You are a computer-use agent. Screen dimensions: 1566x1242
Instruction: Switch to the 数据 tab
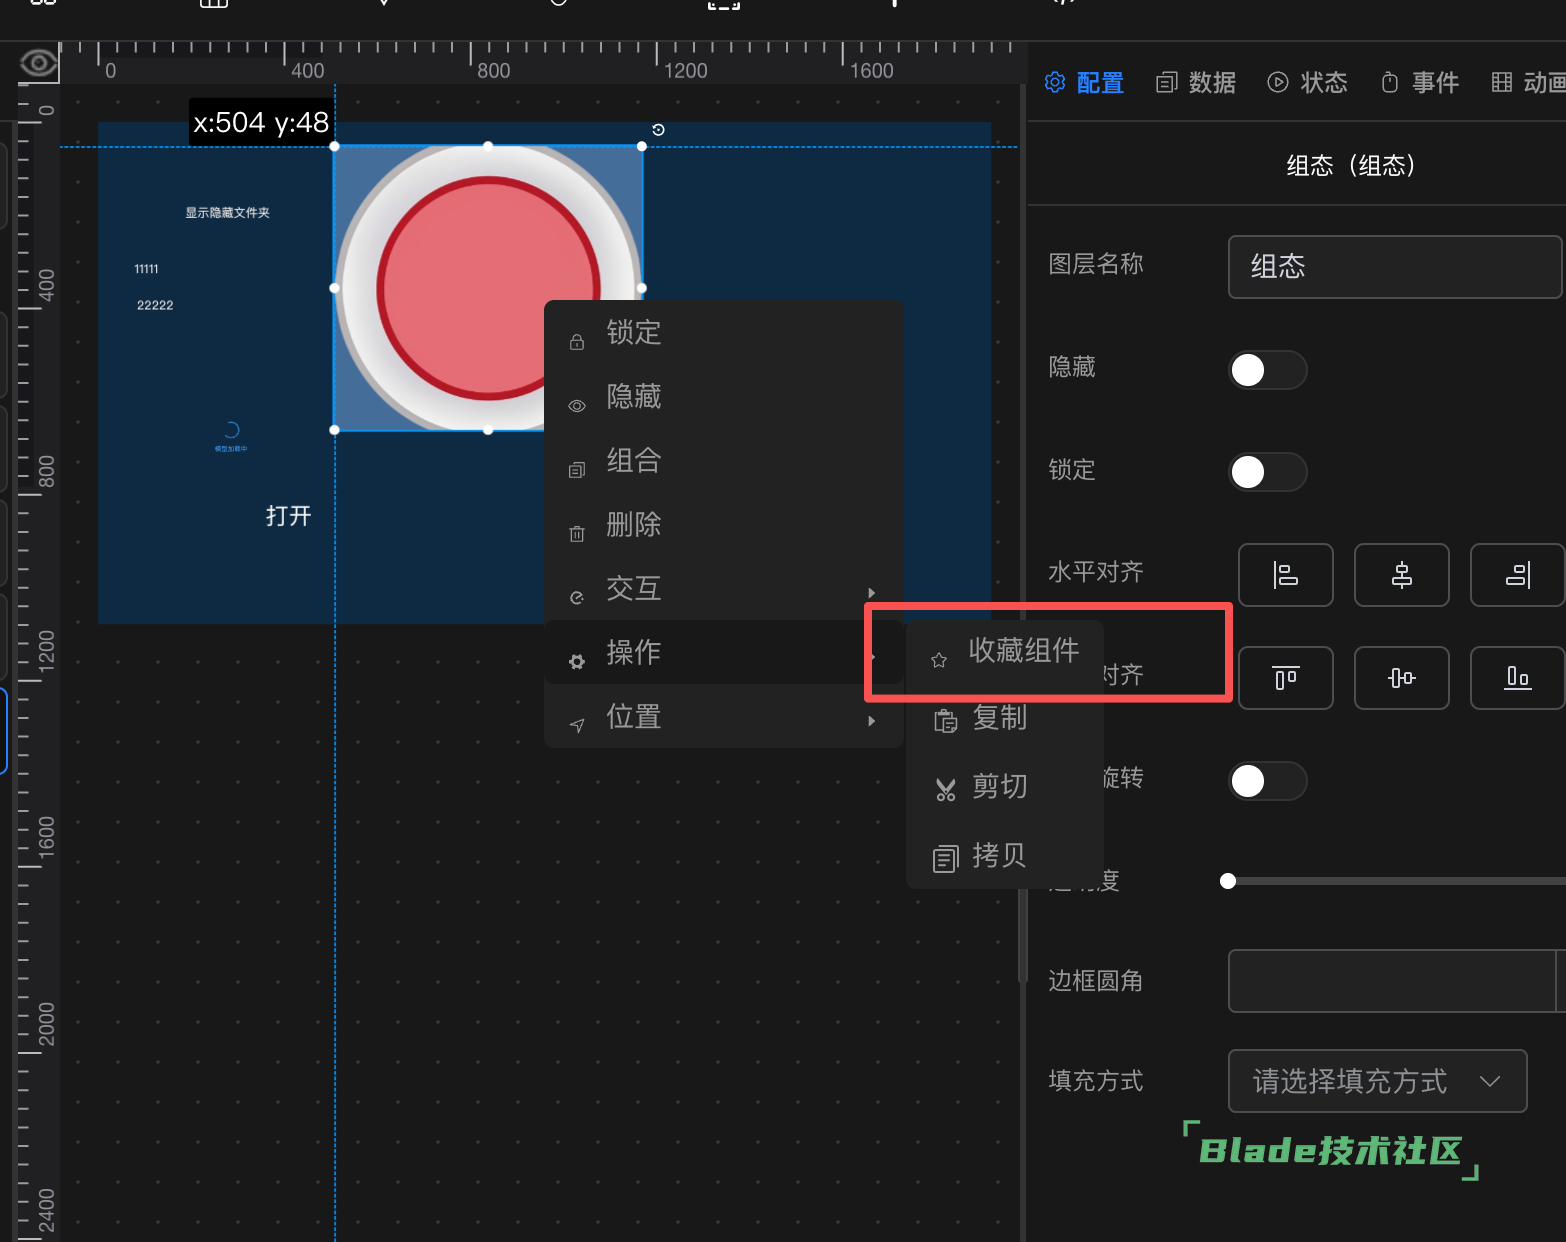click(1196, 83)
